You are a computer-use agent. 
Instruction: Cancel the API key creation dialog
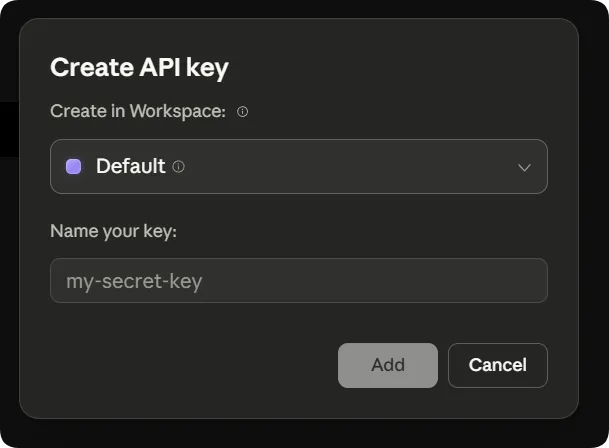pyautogui.click(x=497, y=365)
